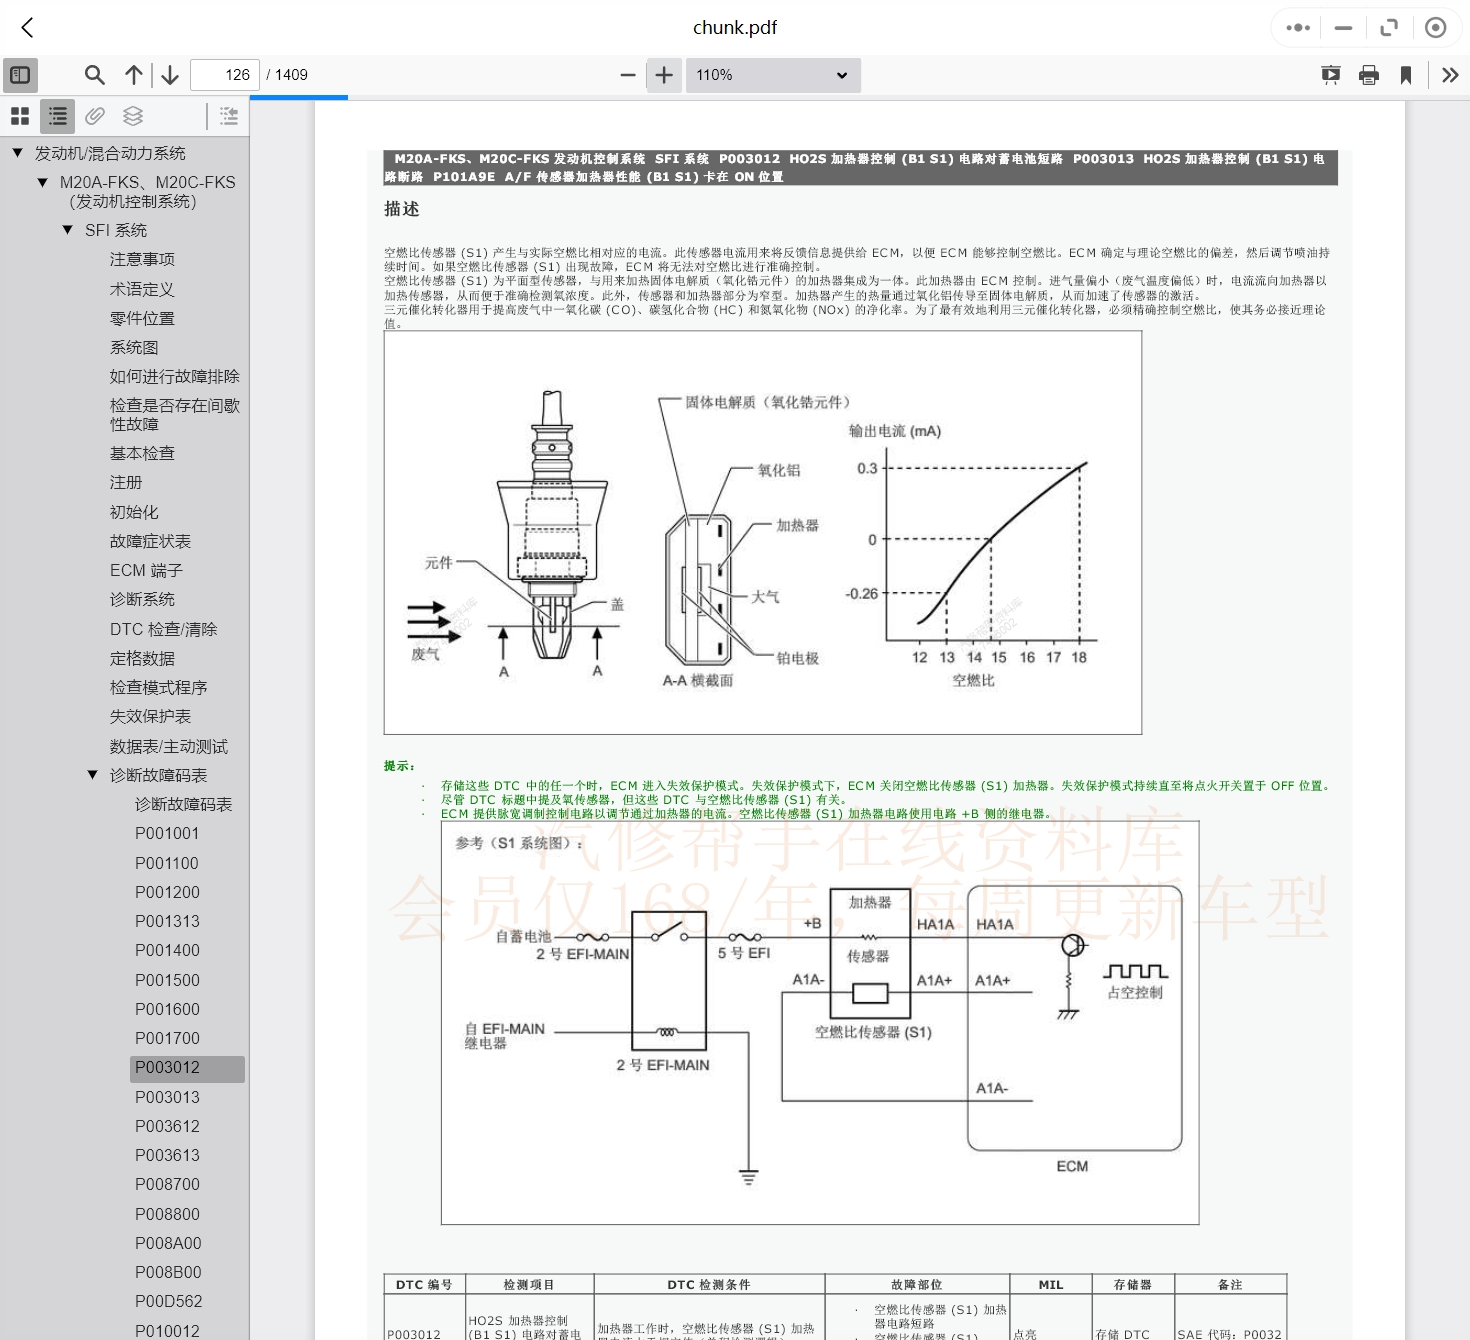Add a bookmark with the bookmark icon

coord(1407,75)
